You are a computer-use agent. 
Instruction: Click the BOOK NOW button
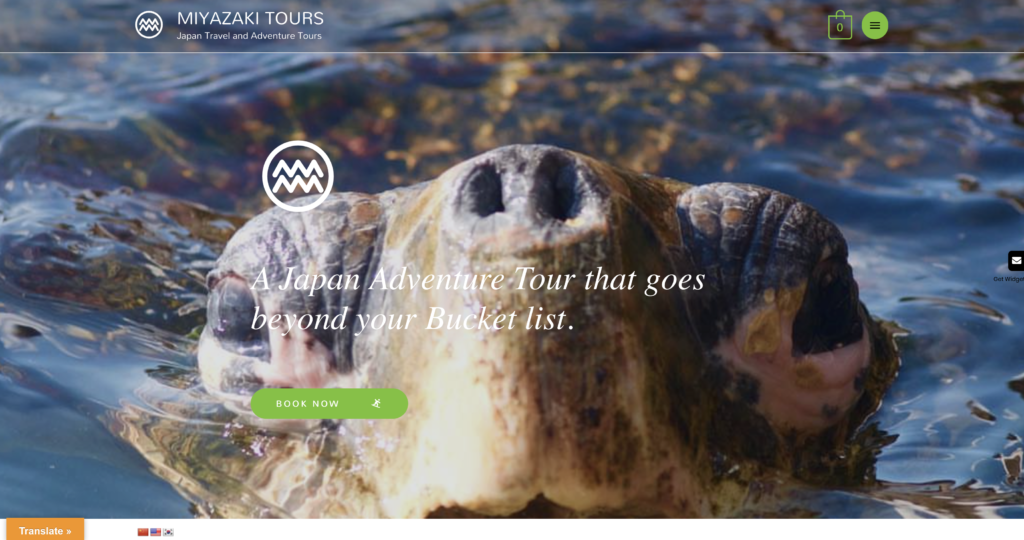tap(329, 404)
